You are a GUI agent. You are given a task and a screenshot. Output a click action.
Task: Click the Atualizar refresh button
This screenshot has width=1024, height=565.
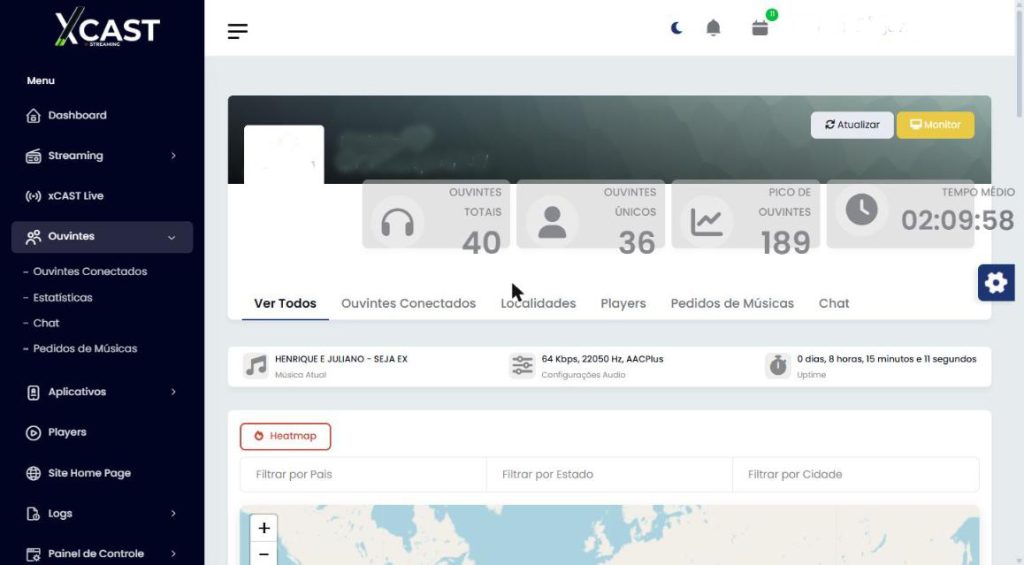click(852, 125)
